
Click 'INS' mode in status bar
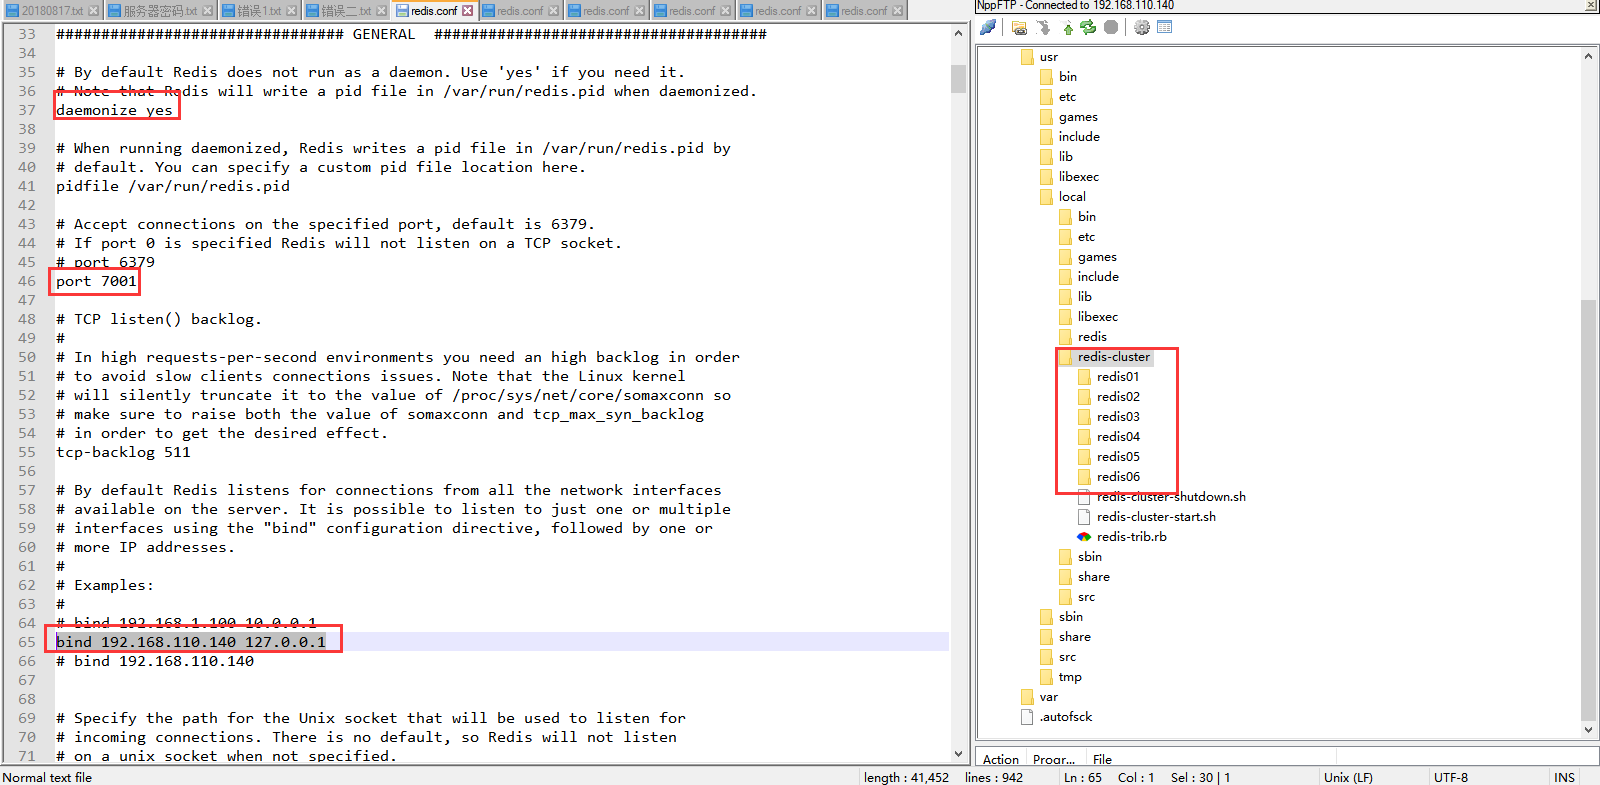click(x=1564, y=777)
